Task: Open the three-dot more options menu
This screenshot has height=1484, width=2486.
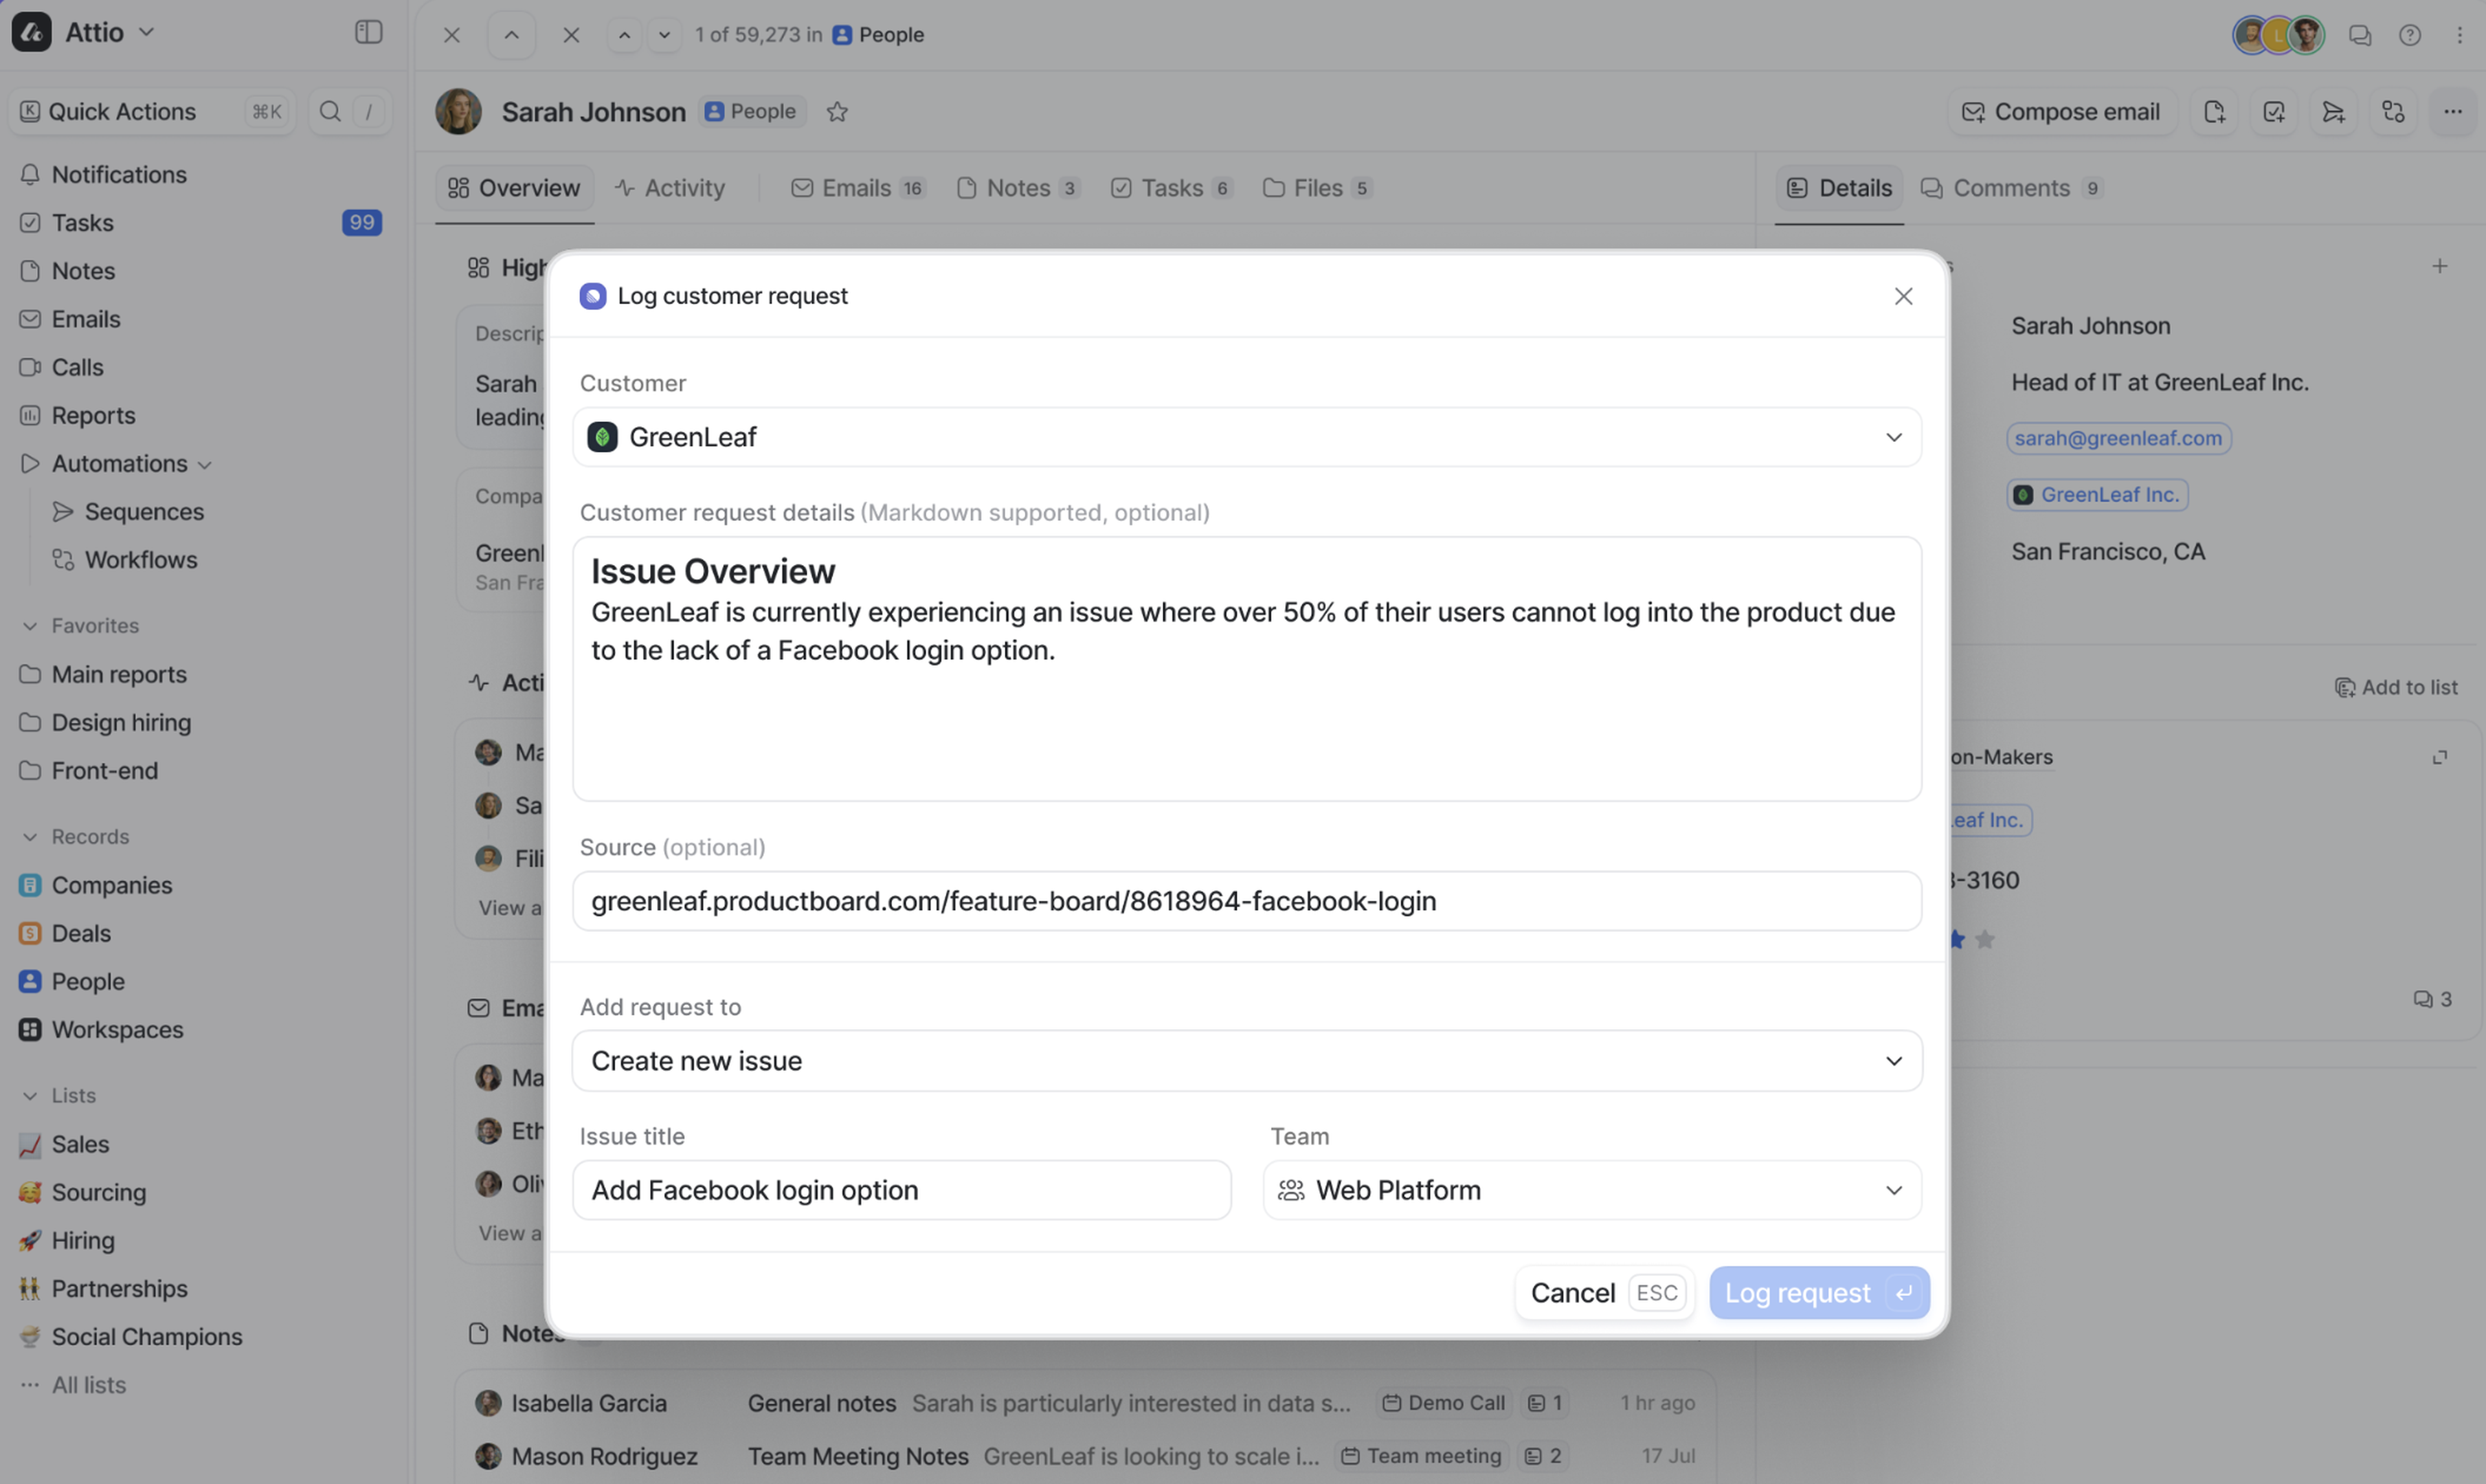Action: (2453, 112)
